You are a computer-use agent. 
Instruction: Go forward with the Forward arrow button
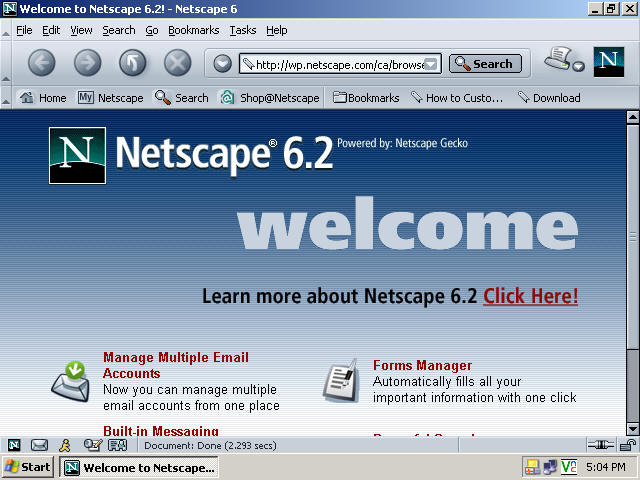pos(87,63)
